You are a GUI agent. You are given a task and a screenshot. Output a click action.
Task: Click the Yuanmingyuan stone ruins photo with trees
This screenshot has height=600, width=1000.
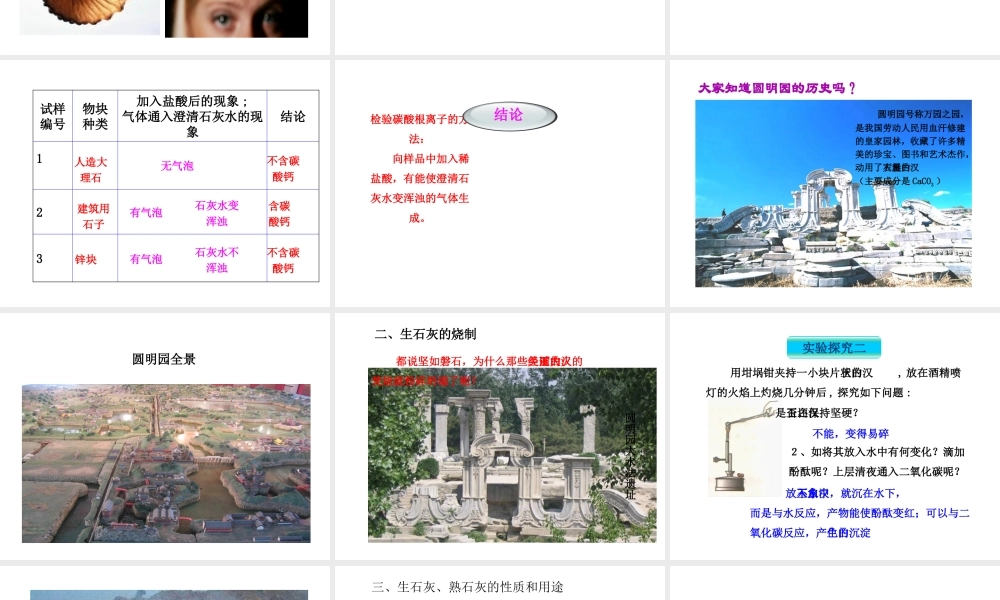pos(512,455)
